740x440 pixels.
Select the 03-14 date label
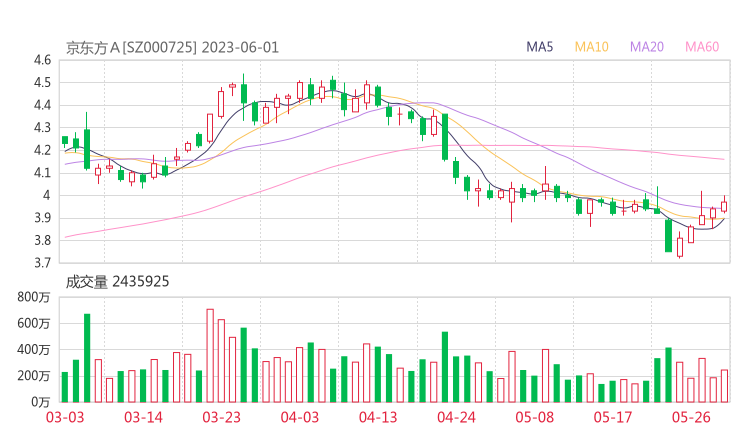coord(143,417)
